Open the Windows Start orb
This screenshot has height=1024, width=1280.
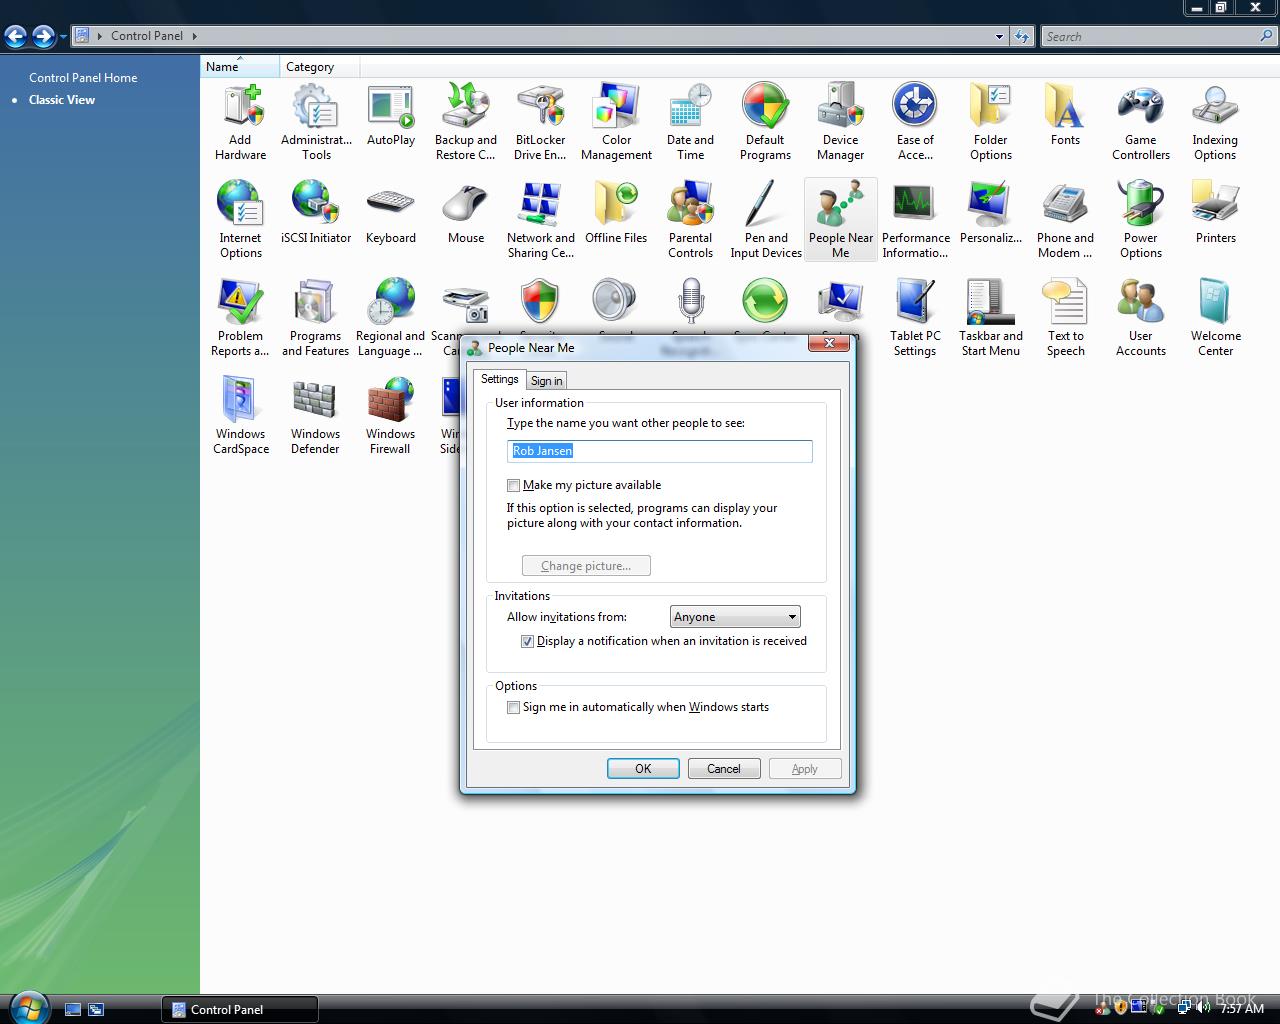[x=27, y=1006]
